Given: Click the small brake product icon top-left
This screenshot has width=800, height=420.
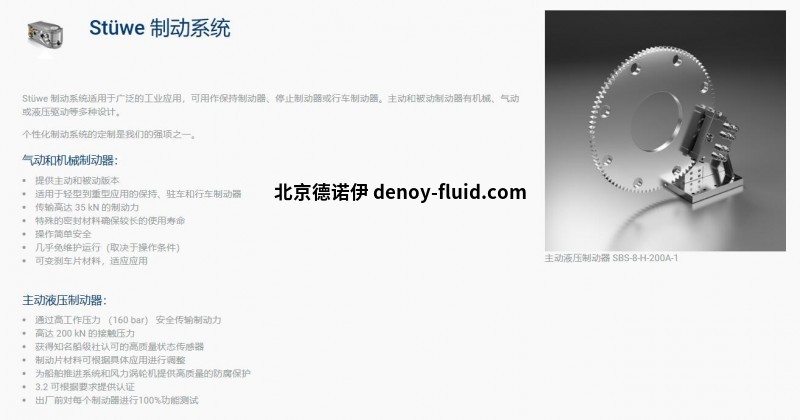Looking at the screenshot, I should tap(45, 35).
